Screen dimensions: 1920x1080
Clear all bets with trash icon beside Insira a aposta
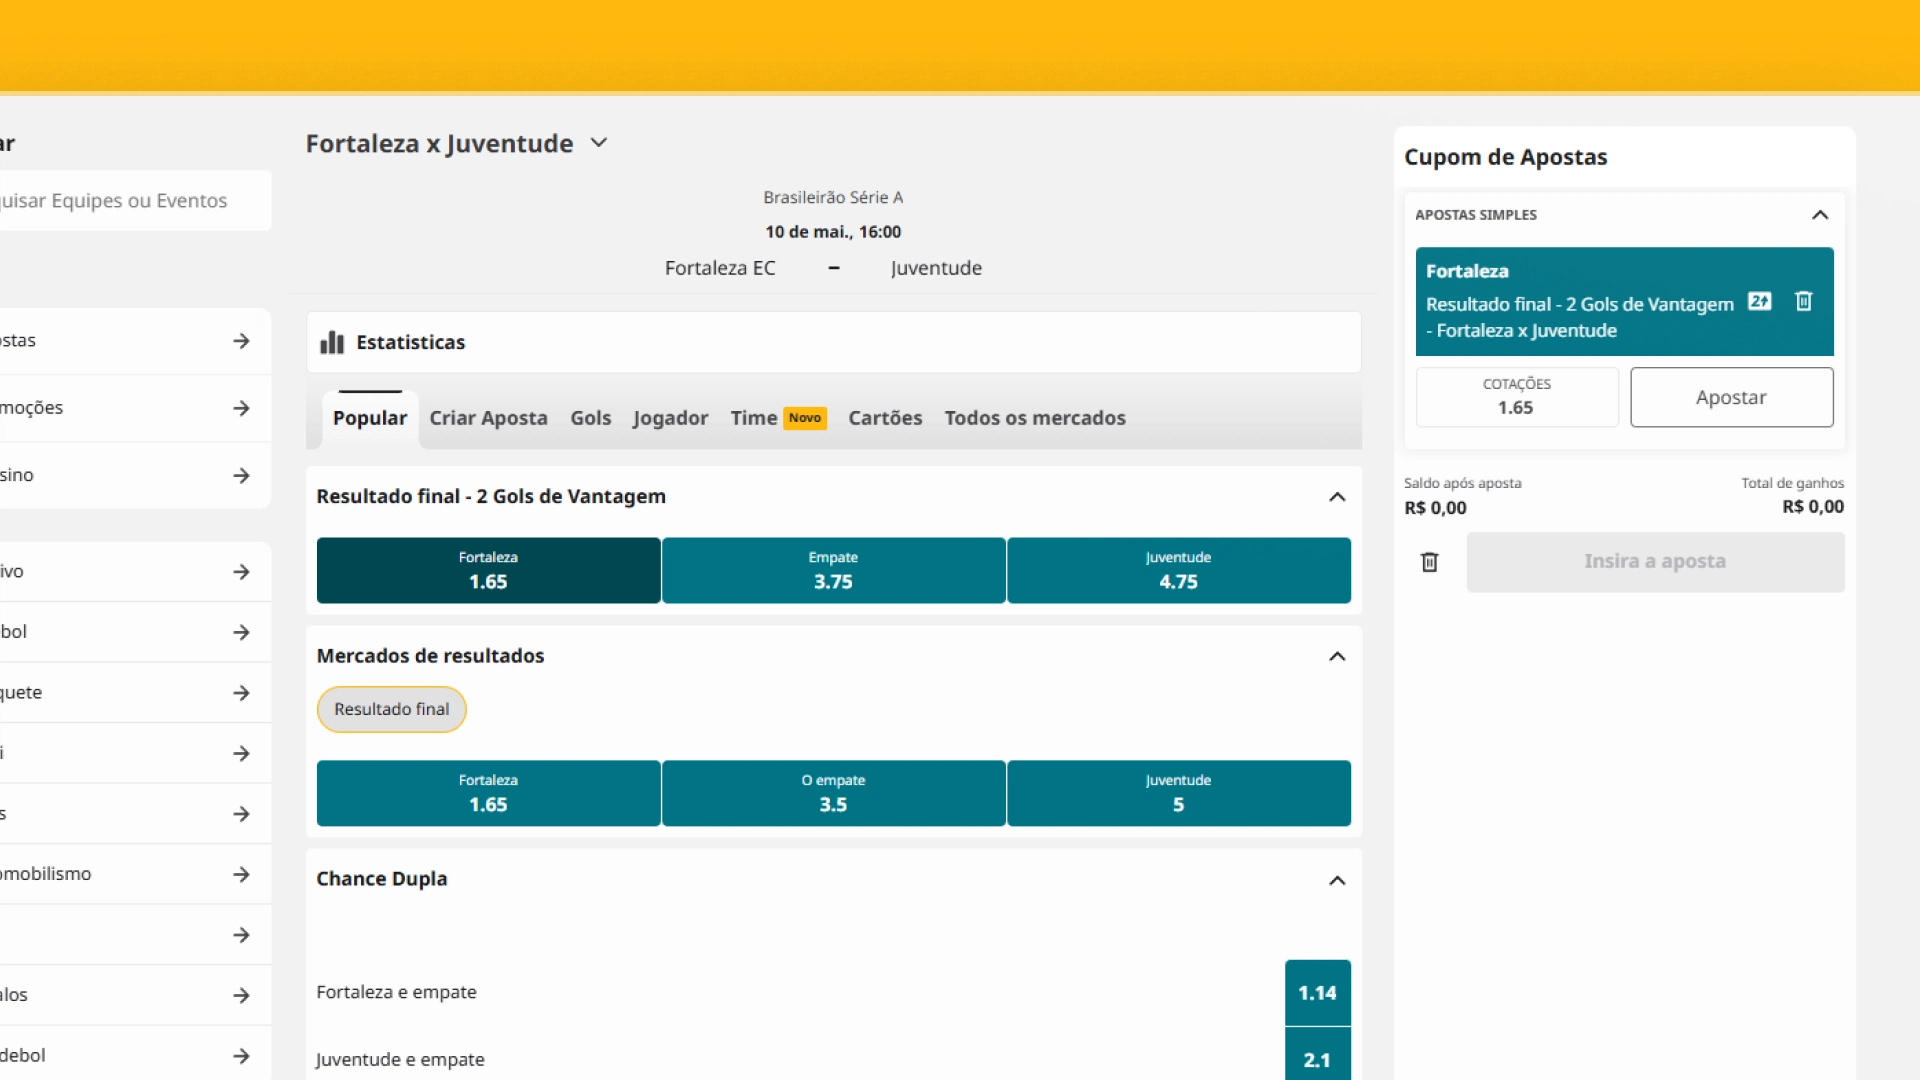click(1429, 562)
